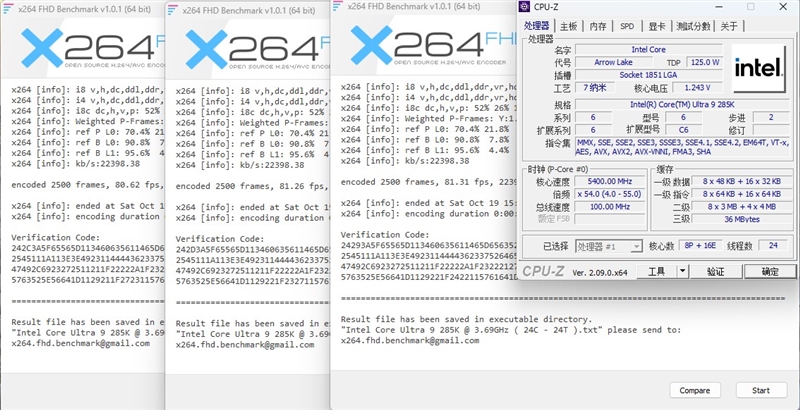Click the 插槽 field Socket 1851 LGA
This screenshot has height=410, width=800.
(648, 75)
